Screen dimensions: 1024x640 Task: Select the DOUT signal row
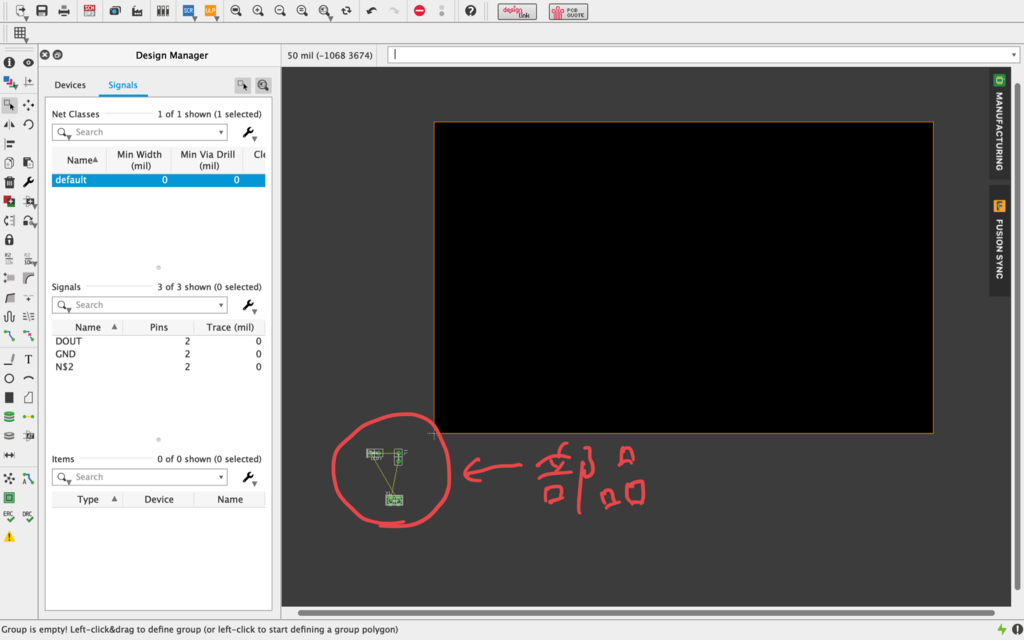[x=159, y=342]
